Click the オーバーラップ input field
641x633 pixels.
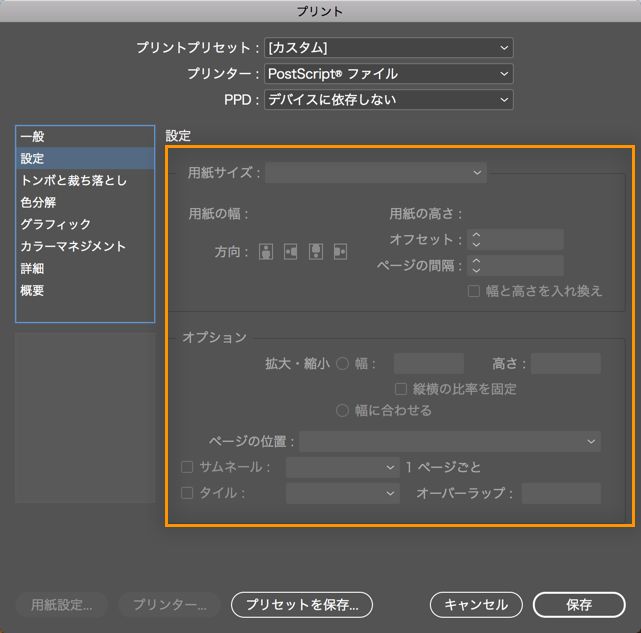point(561,493)
